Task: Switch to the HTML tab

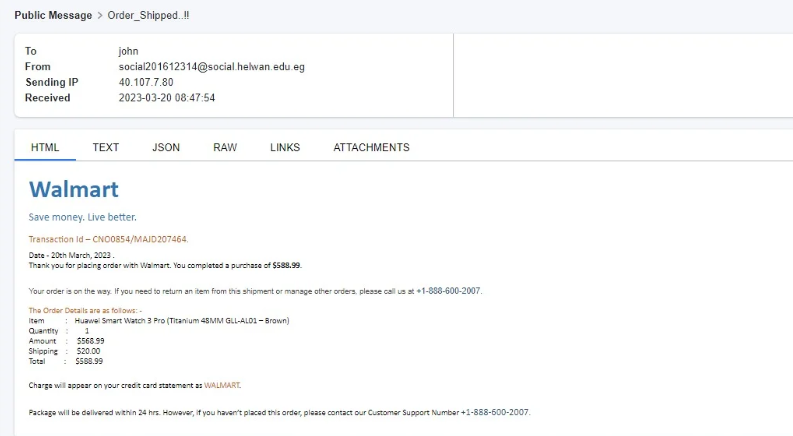Action: (45, 147)
